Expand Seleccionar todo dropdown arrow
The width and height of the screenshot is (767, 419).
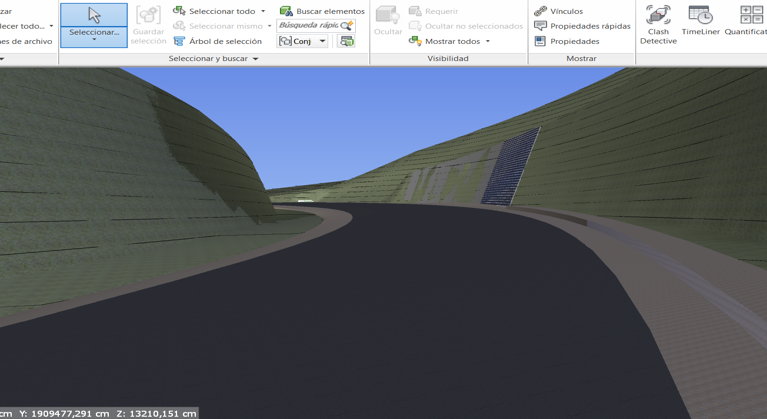click(x=263, y=11)
